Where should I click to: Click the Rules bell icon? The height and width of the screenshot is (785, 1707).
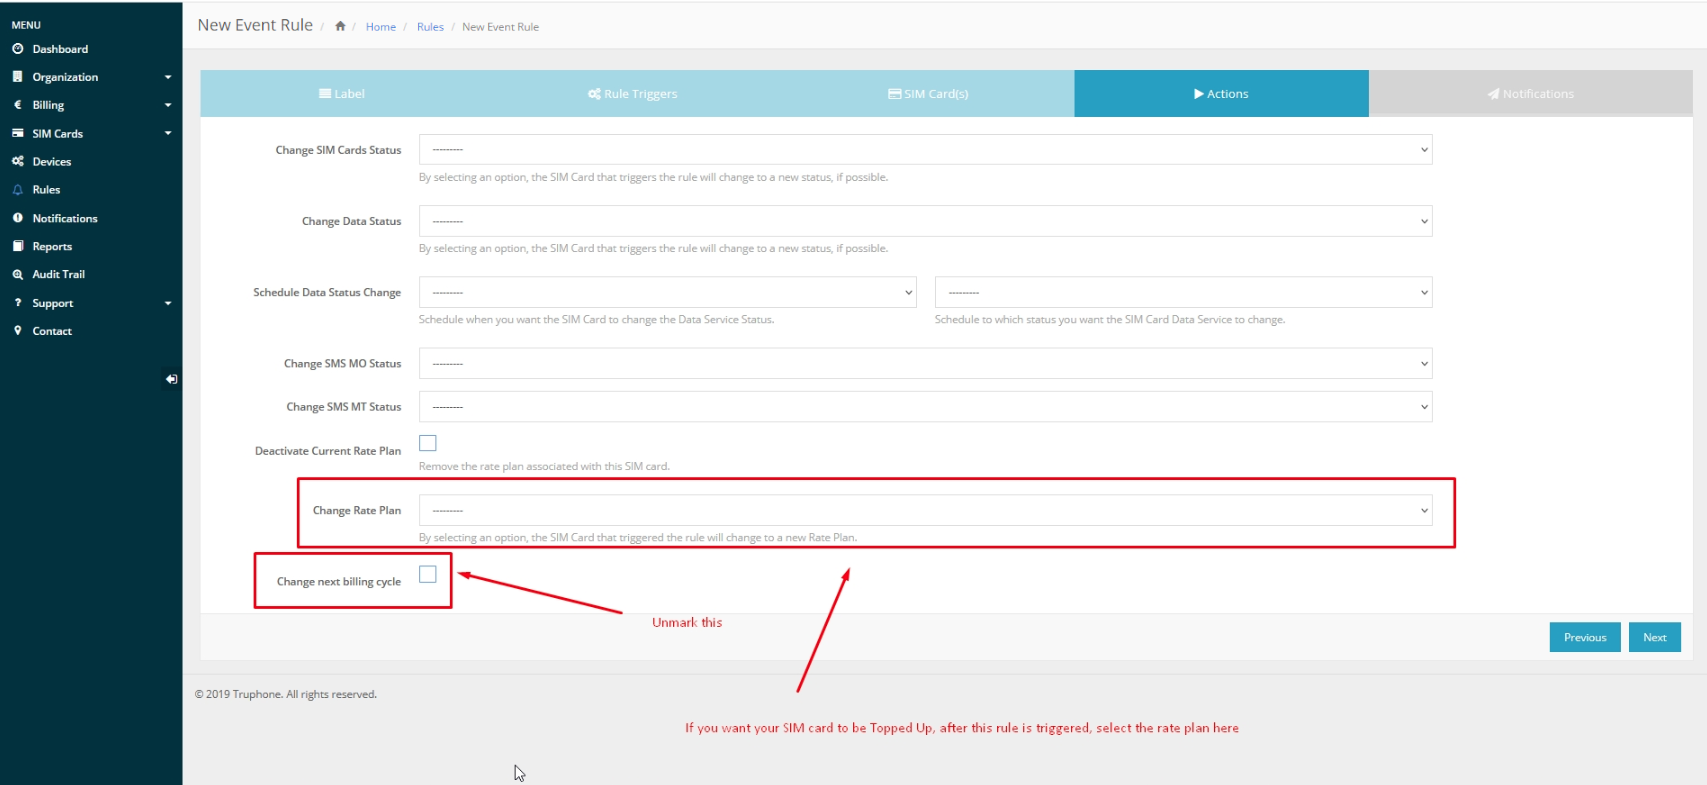click(18, 190)
